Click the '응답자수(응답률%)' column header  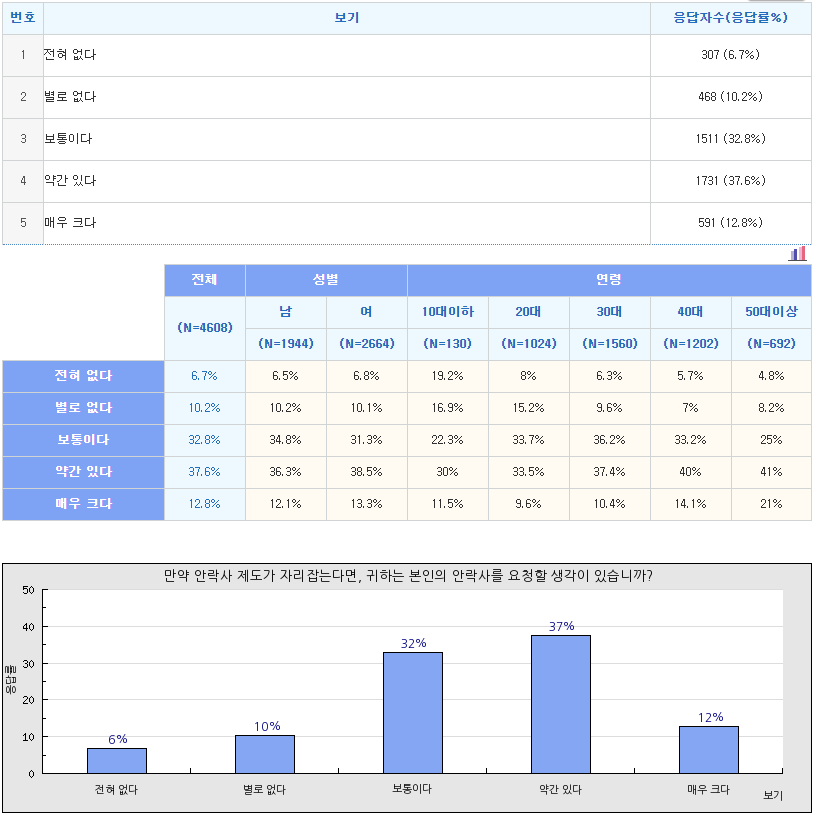(730, 18)
